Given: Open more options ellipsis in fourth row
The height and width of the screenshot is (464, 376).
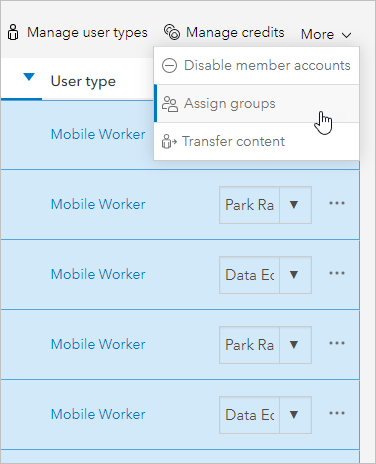Looking at the screenshot, I should point(337,343).
